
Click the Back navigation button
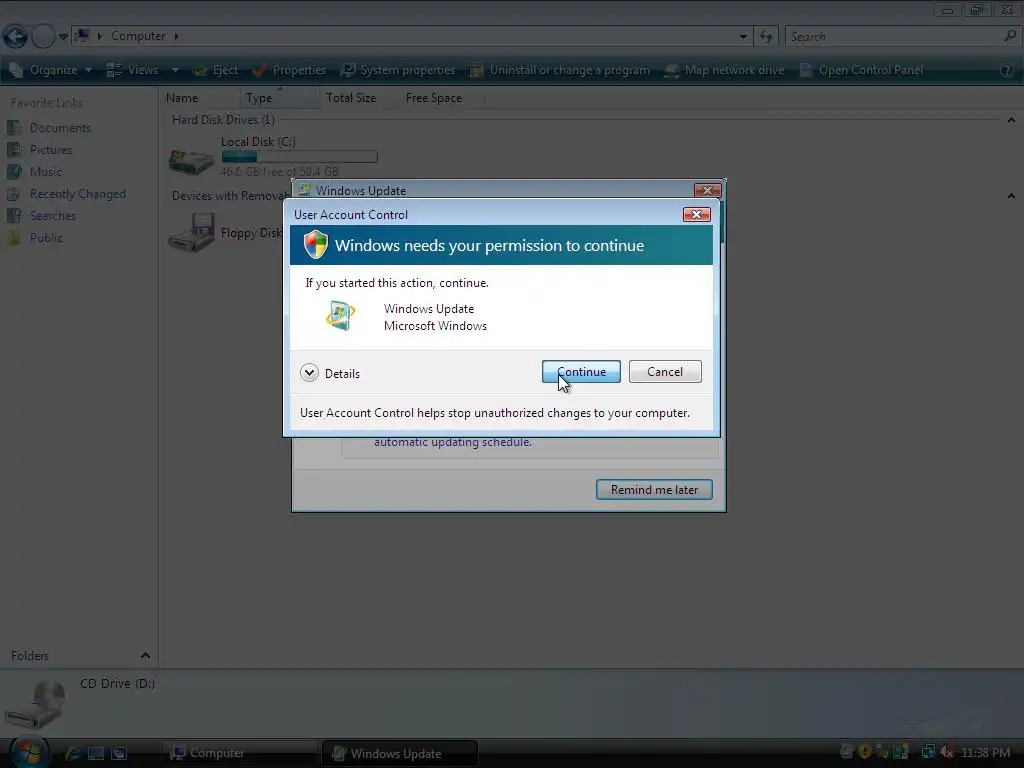pyautogui.click(x=16, y=36)
